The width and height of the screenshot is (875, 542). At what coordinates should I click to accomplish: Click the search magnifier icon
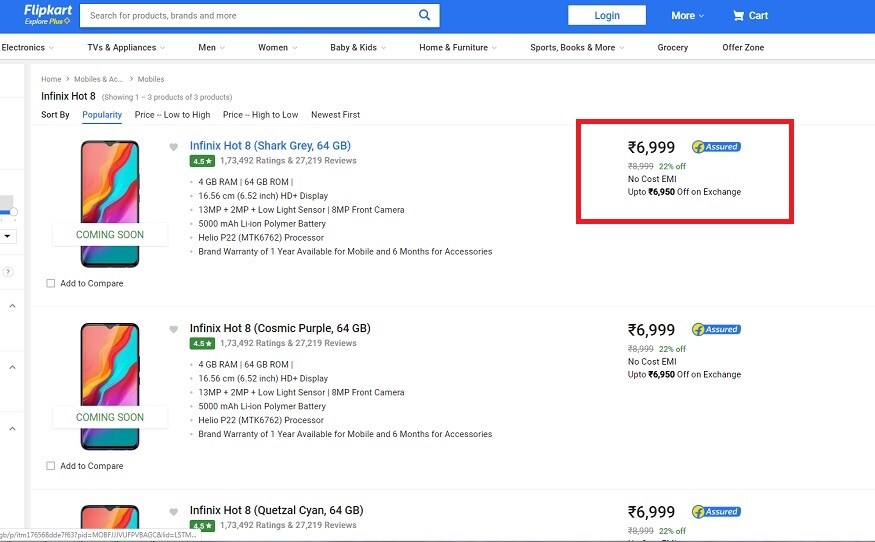pyautogui.click(x=425, y=15)
